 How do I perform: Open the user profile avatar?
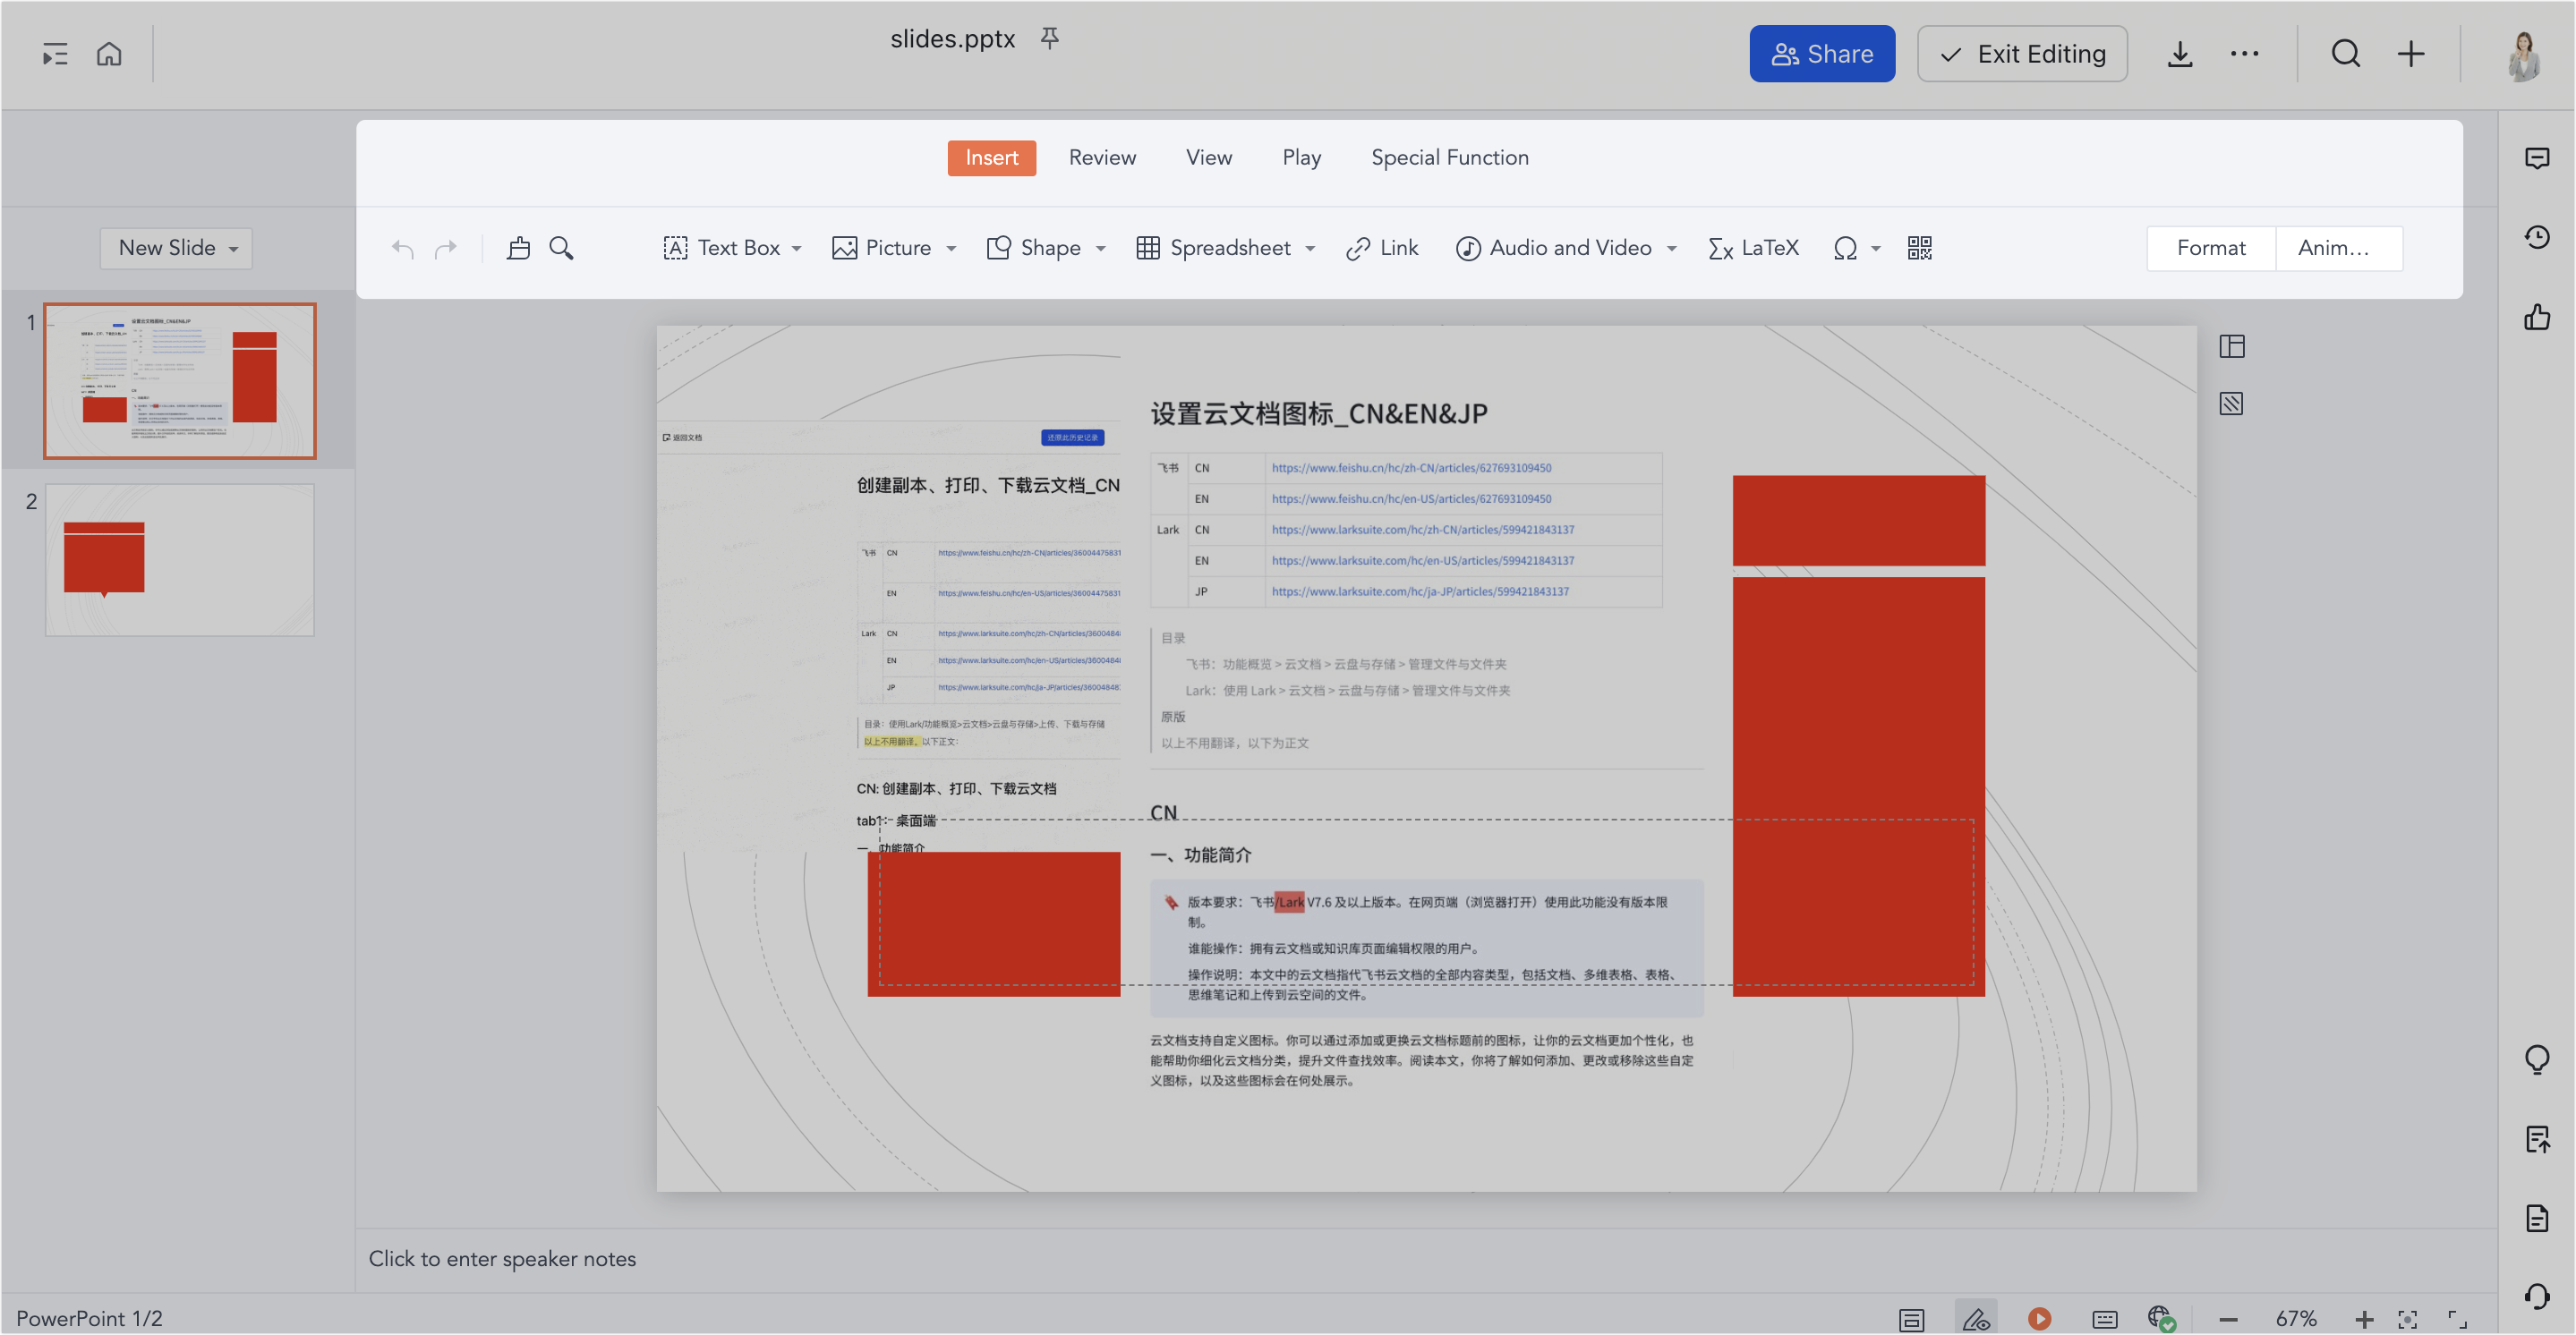click(x=2523, y=55)
